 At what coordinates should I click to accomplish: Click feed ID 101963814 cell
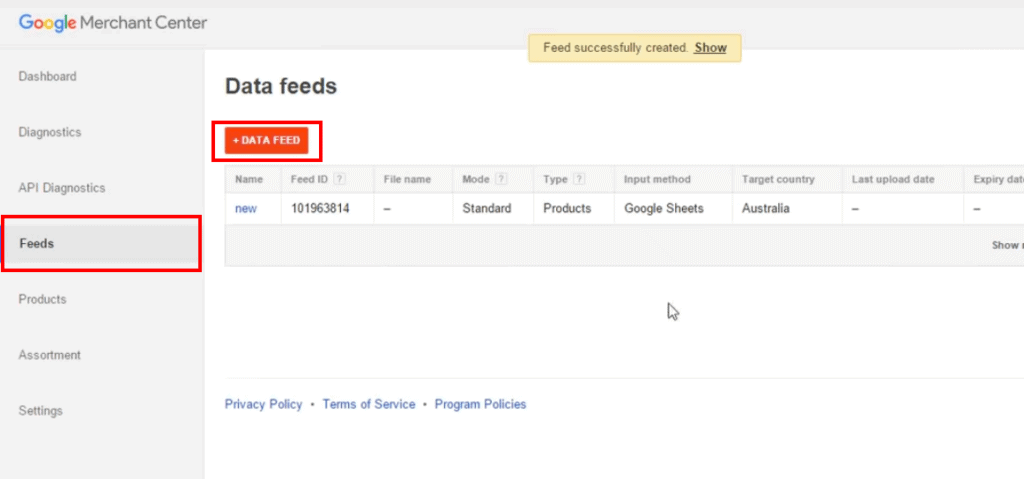pyautogui.click(x=320, y=209)
